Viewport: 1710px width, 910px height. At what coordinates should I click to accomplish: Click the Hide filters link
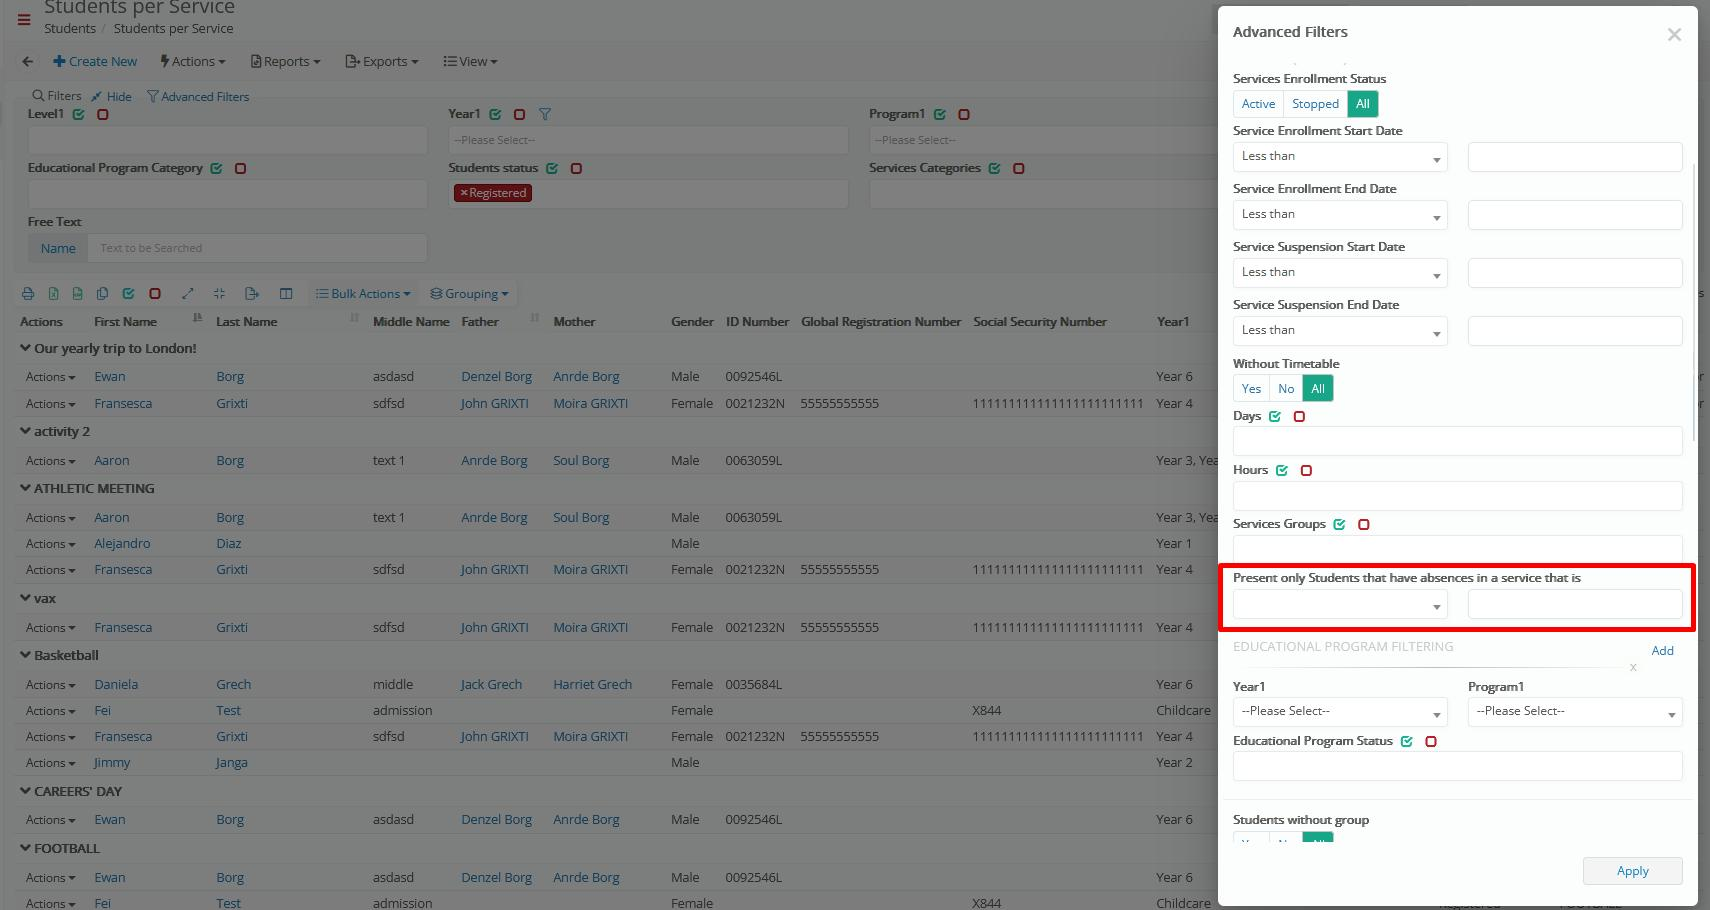[x=112, y=97]
